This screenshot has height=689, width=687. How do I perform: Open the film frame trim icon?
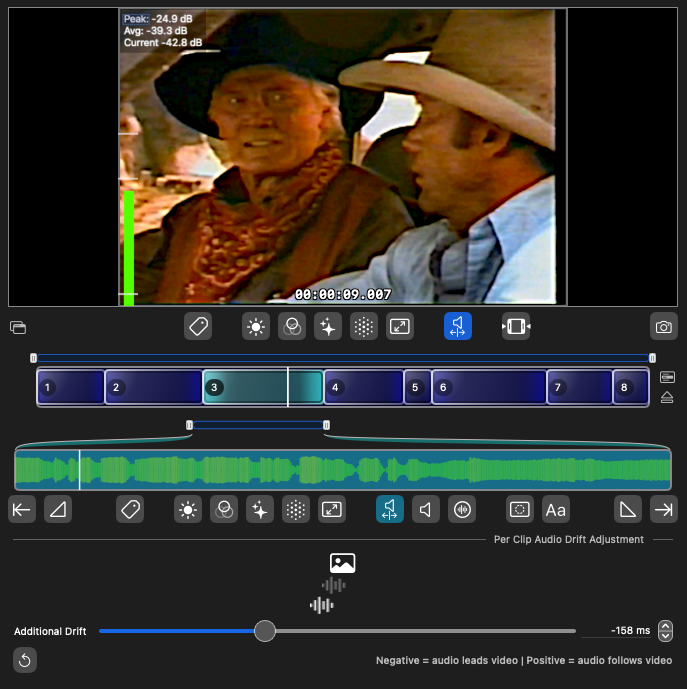pos(516,326)
